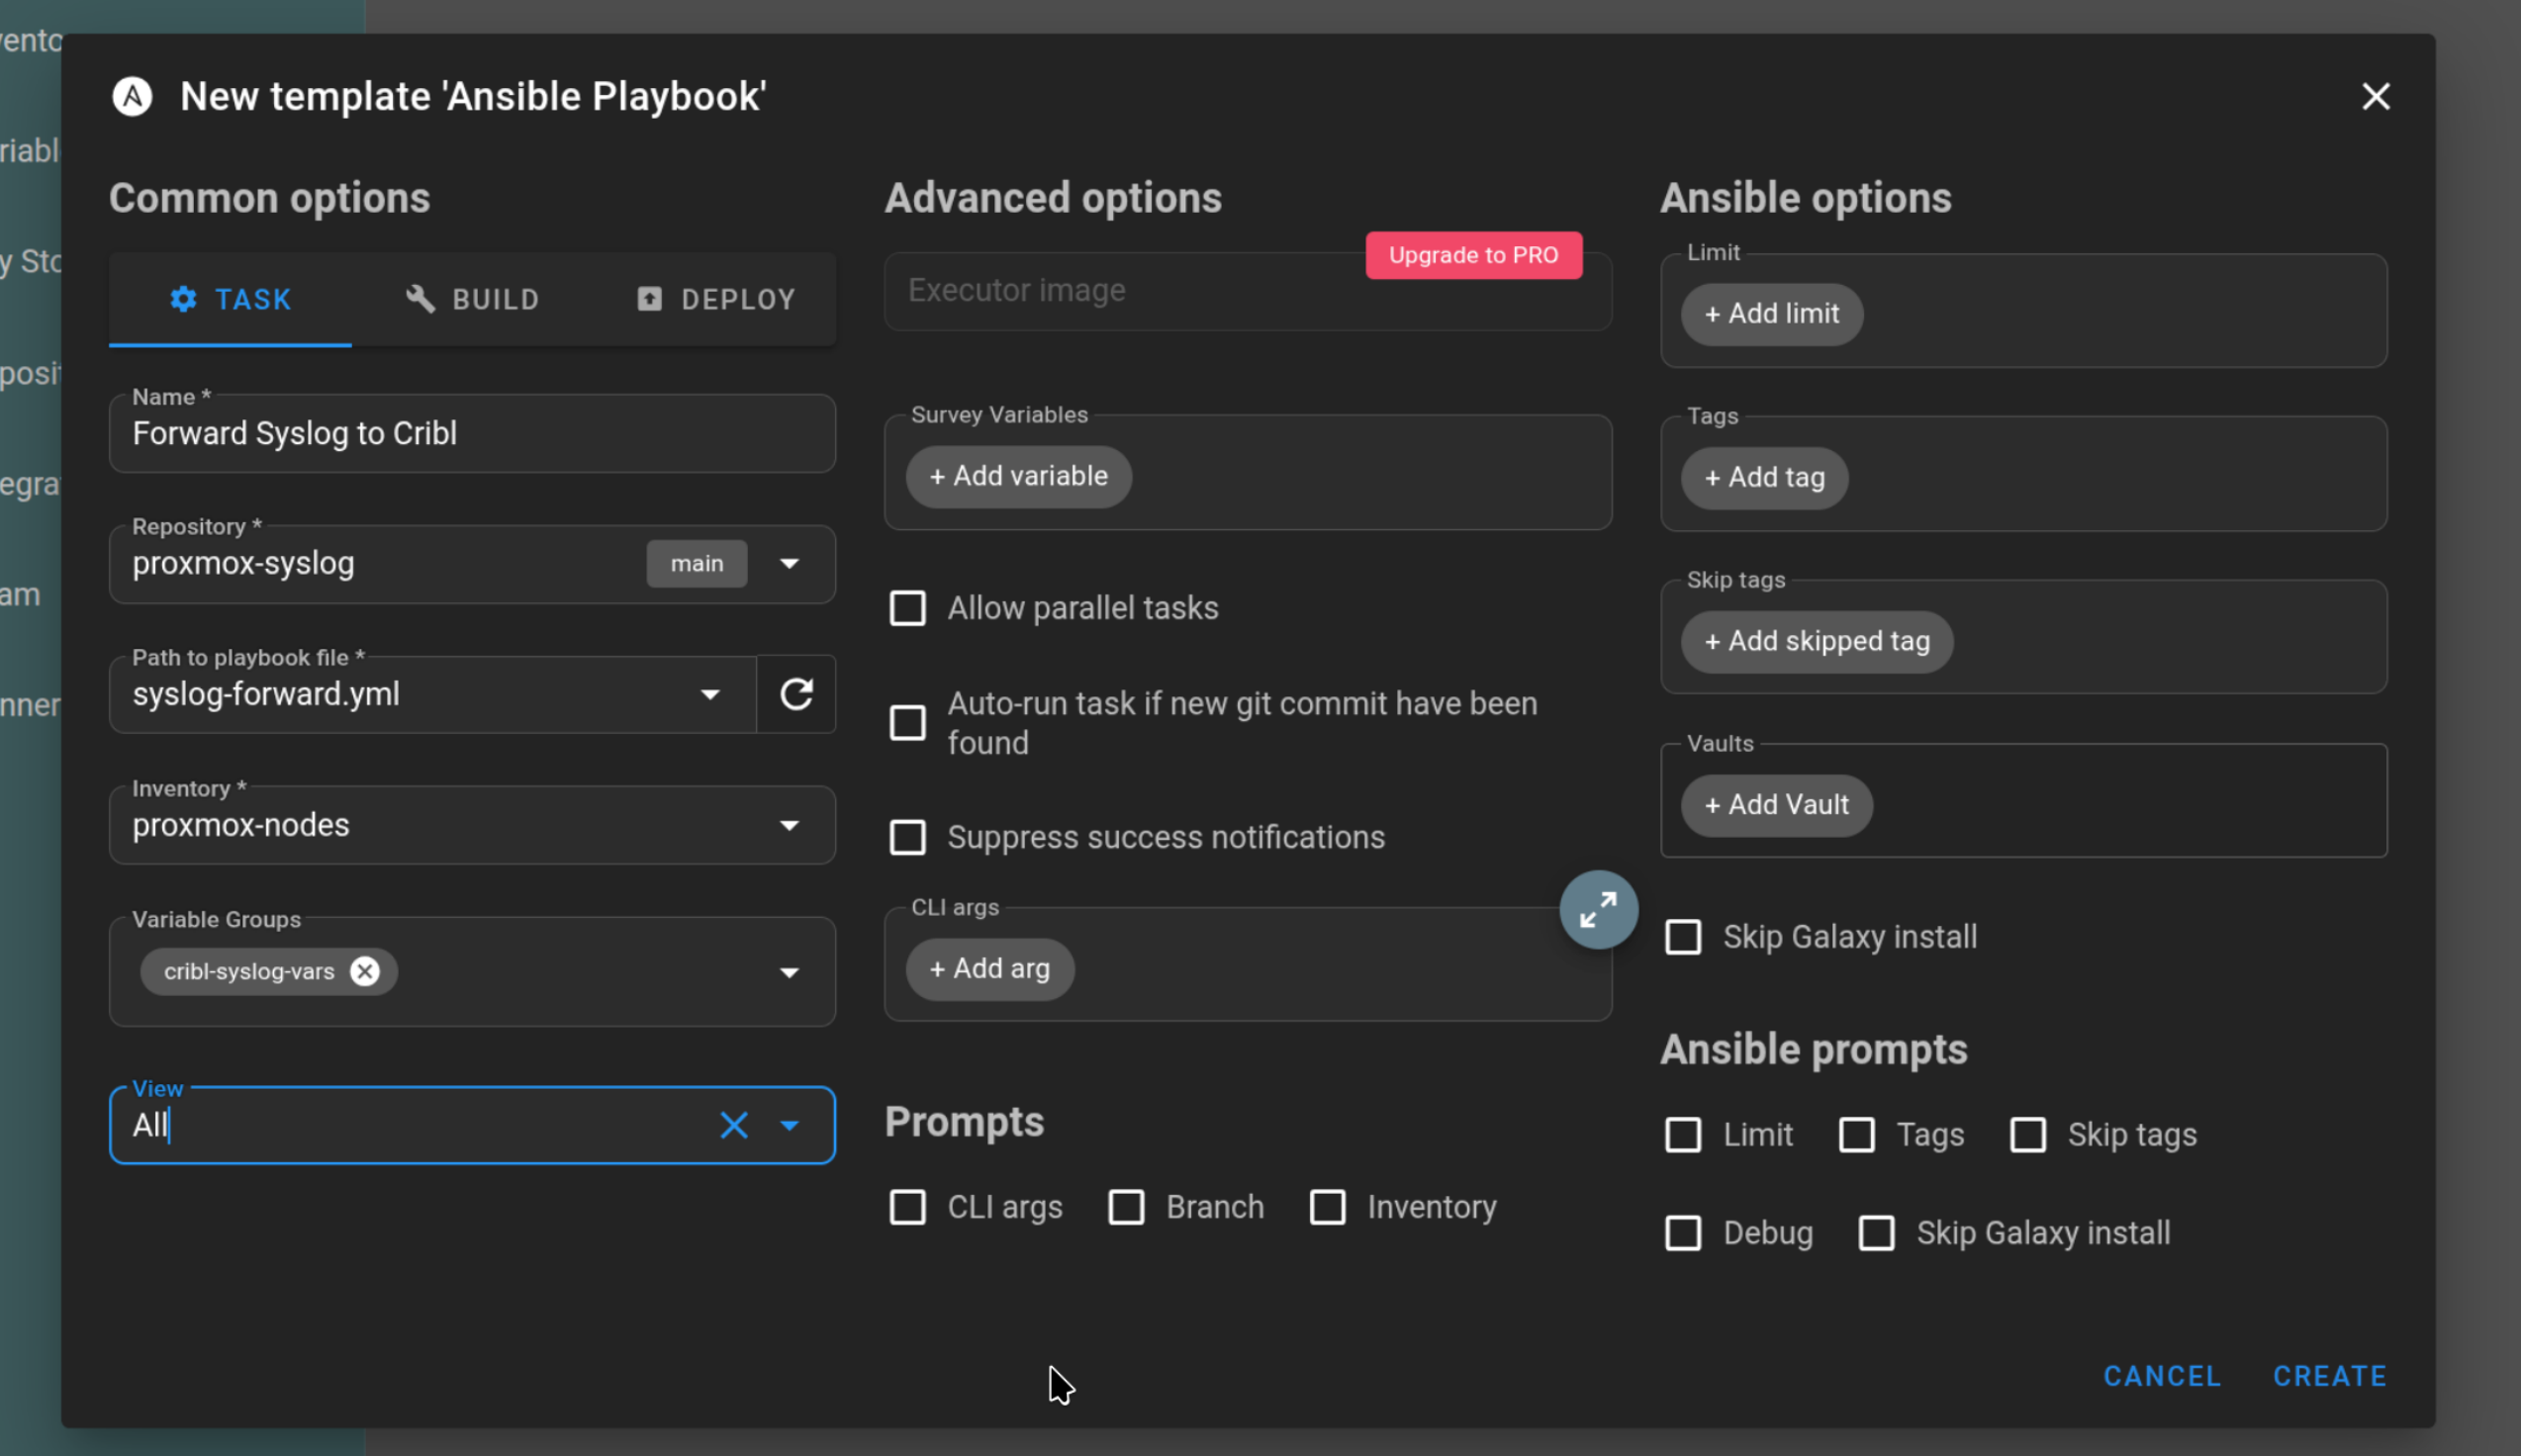Click the Ansible logo in dialog title
The width and height of the screenshot is (2521, 1456).
pyautogui.click(x=132, y=96)
